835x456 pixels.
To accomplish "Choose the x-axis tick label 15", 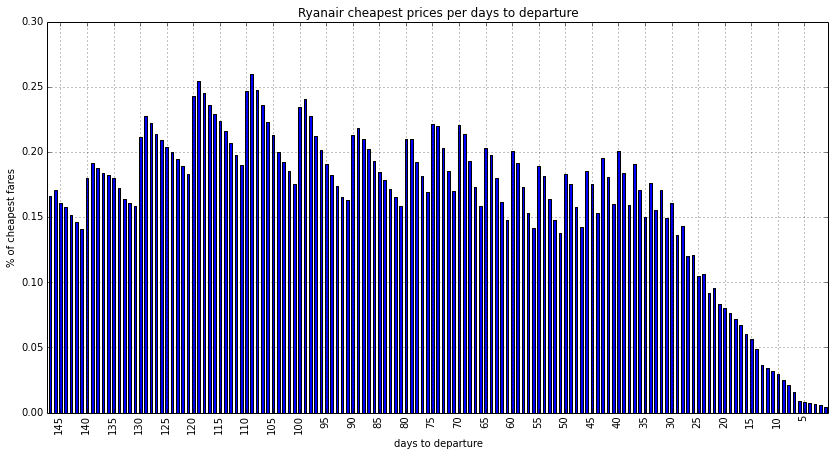I will (x=750, y=424).
